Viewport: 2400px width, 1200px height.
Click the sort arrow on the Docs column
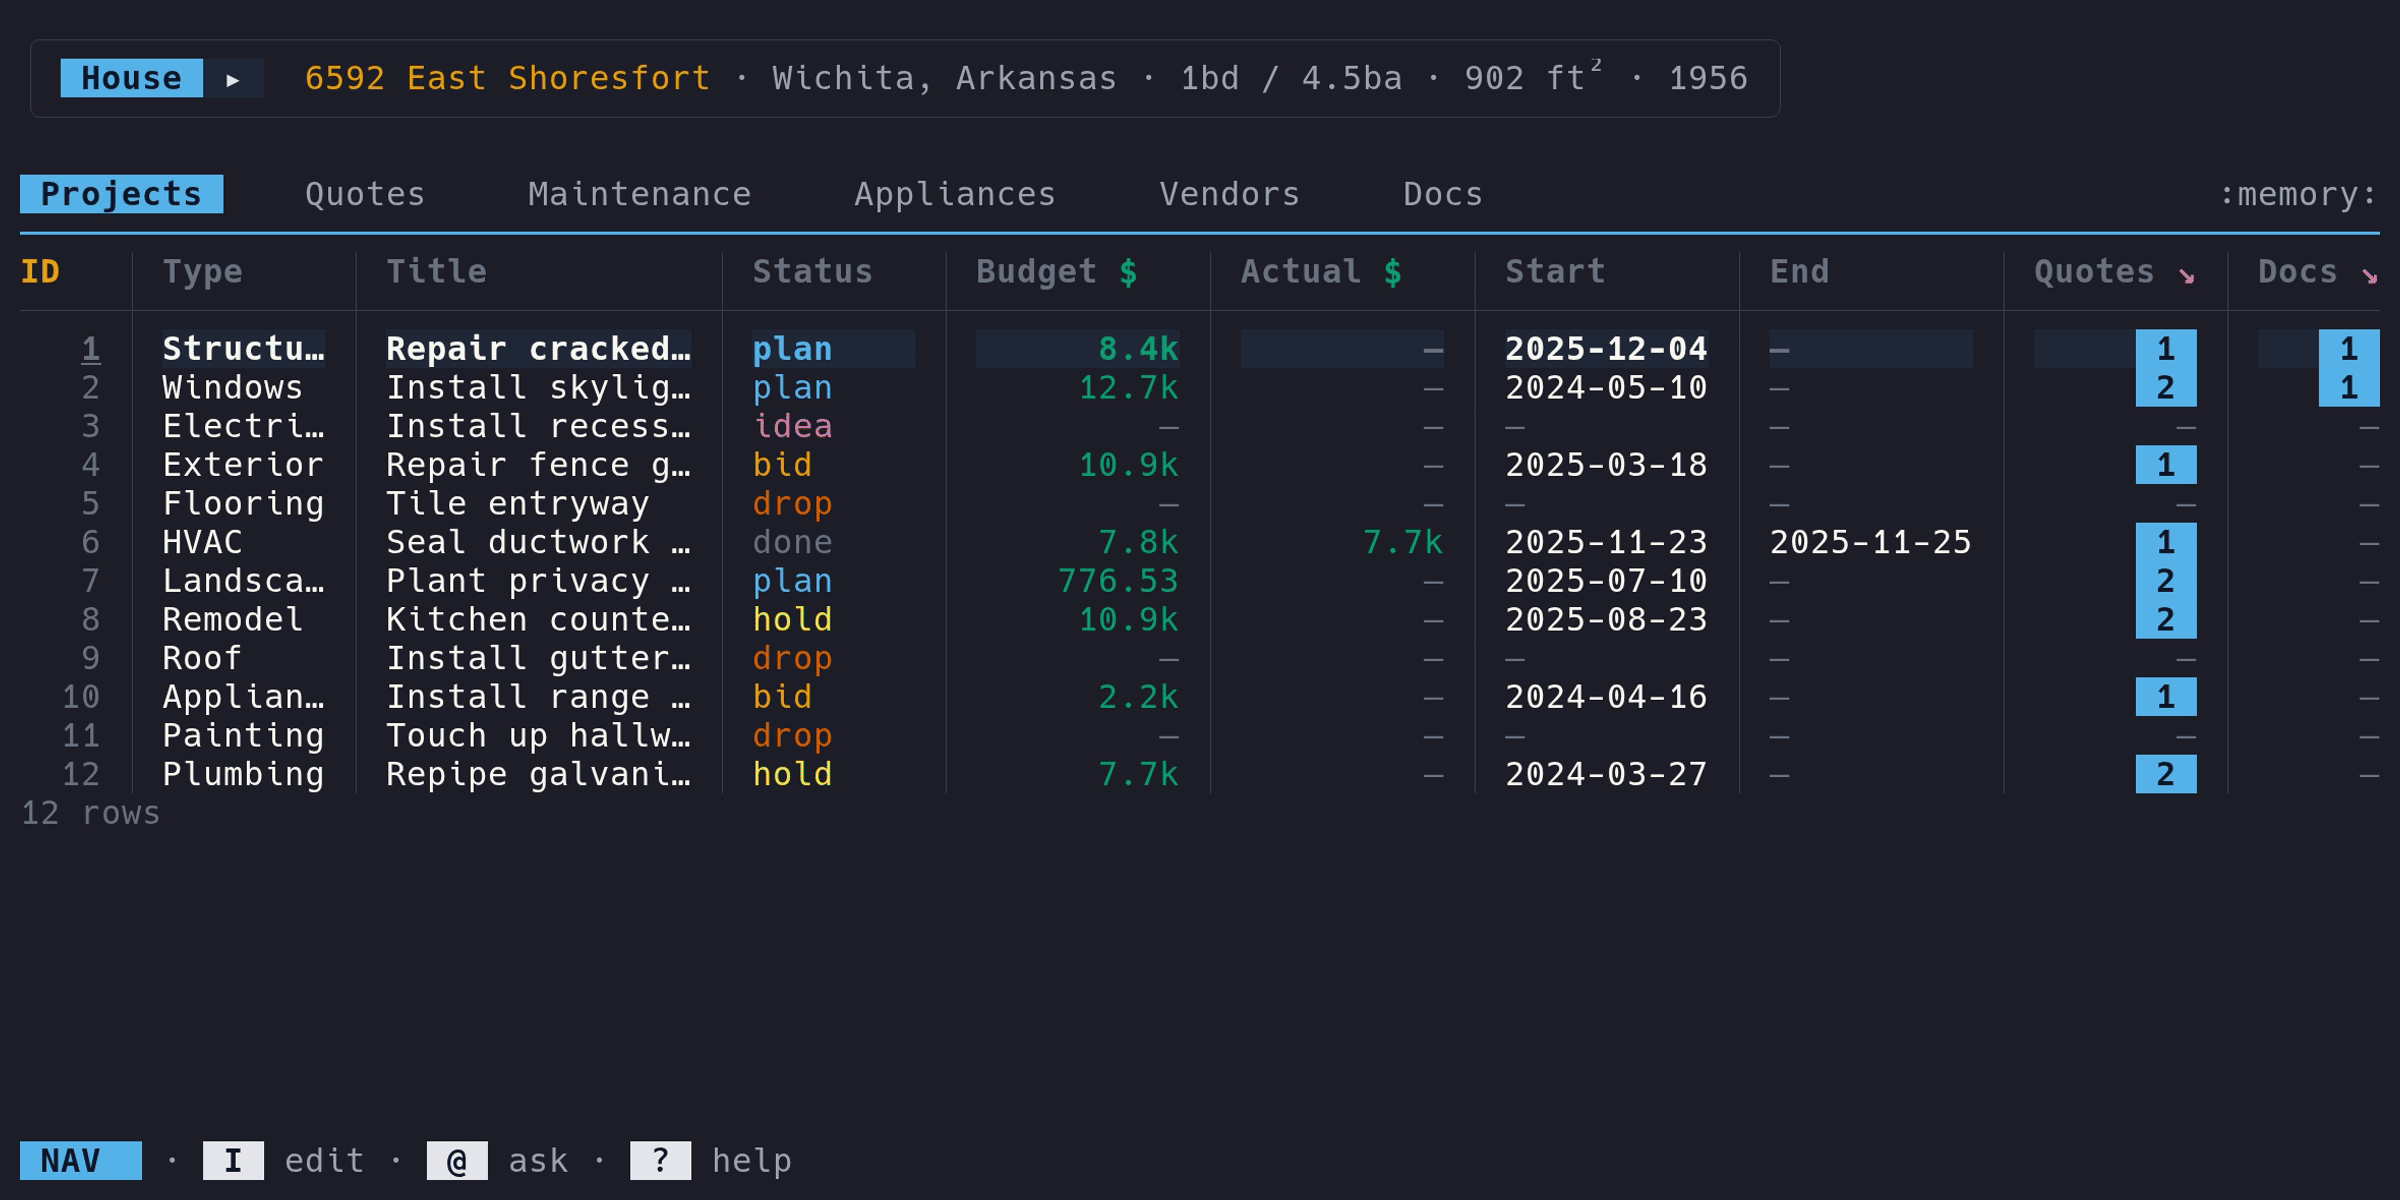click(x=2370, y=277)
